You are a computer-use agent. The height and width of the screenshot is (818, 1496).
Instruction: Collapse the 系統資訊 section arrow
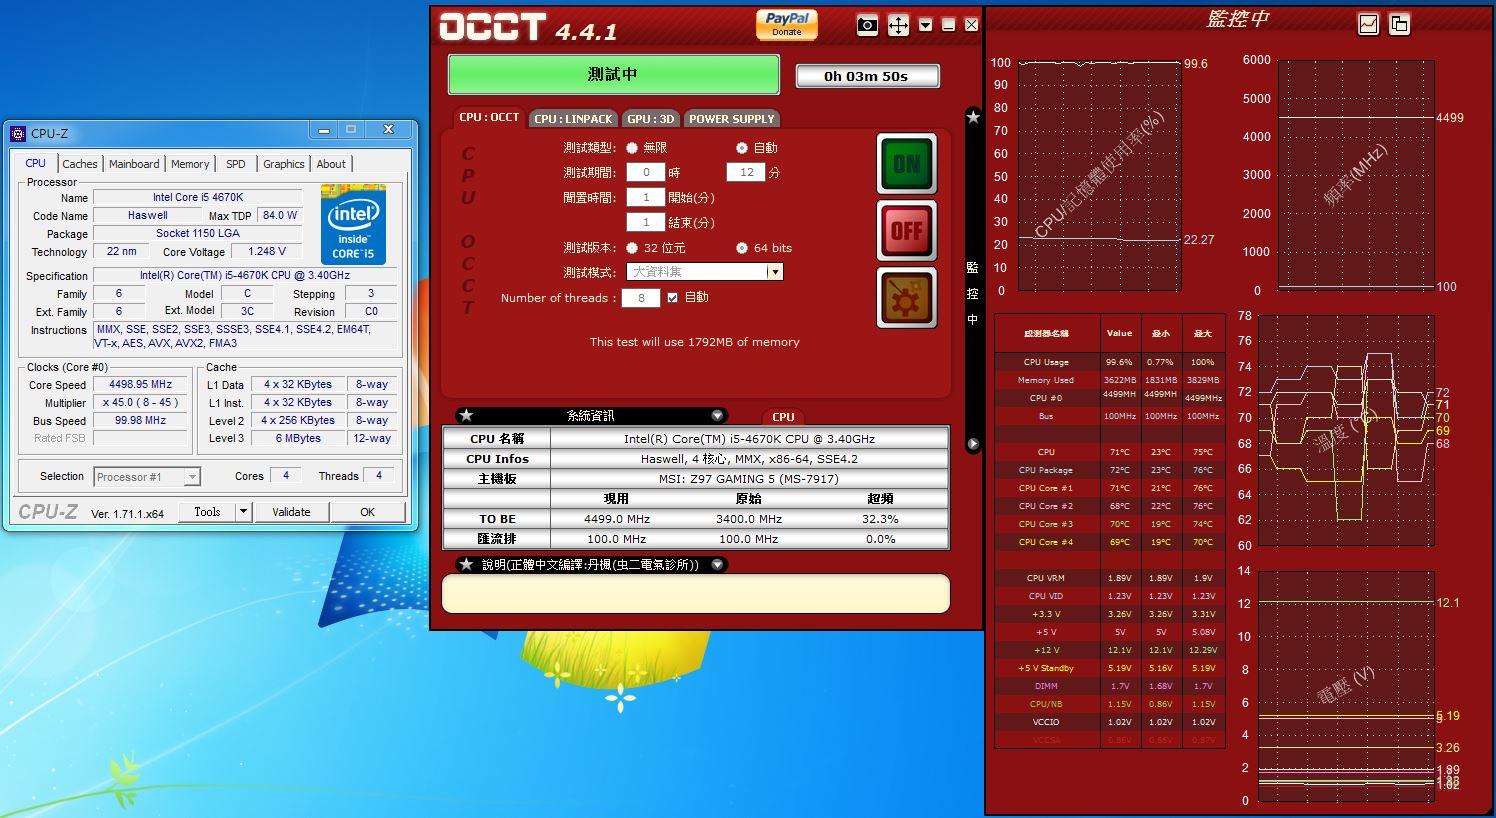717,416
